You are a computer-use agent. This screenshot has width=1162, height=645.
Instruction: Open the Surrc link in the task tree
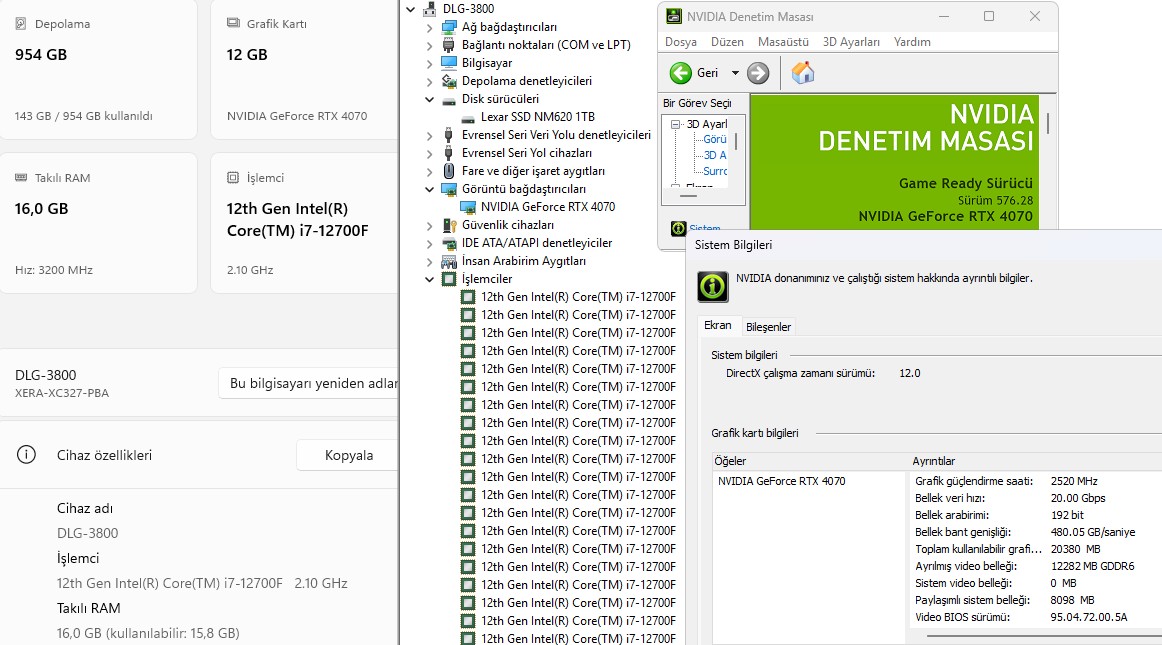click(x=715, y=171)
